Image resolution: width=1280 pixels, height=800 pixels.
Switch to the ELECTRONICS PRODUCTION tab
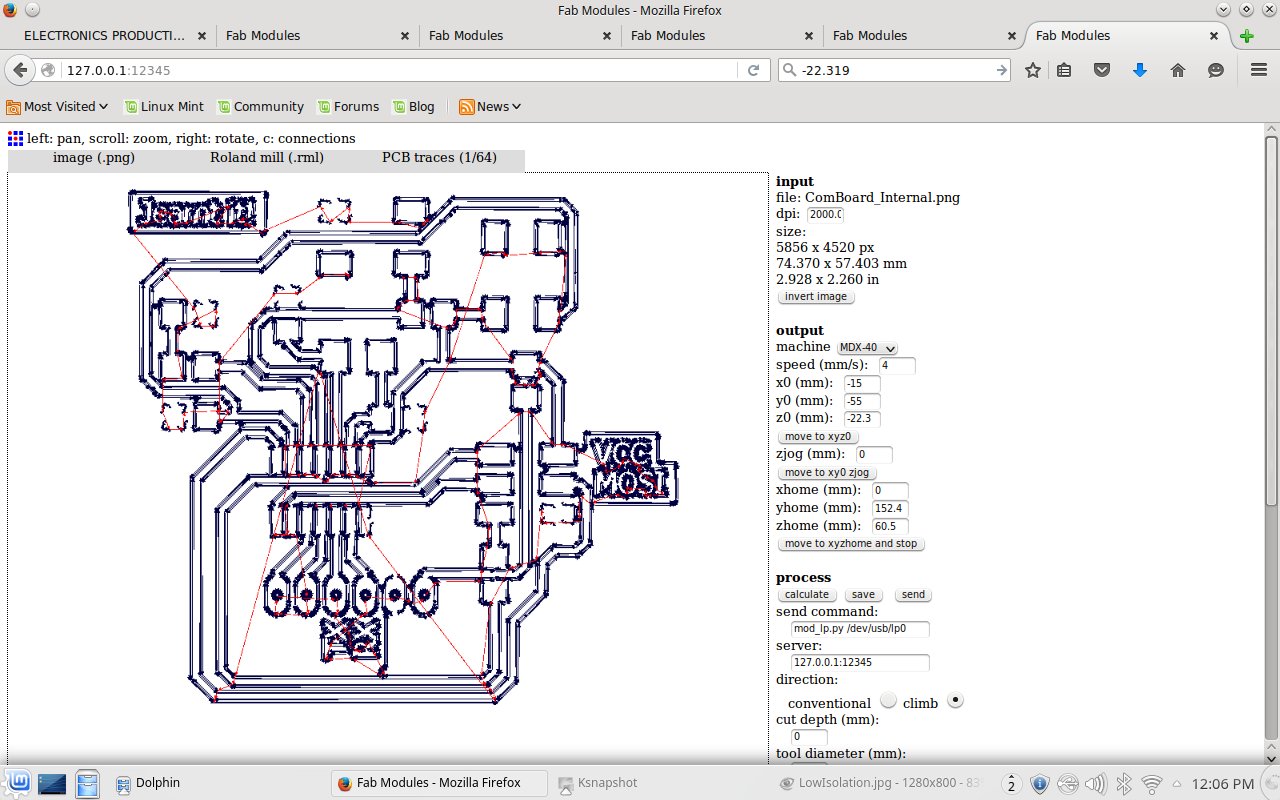click(105, 35)
